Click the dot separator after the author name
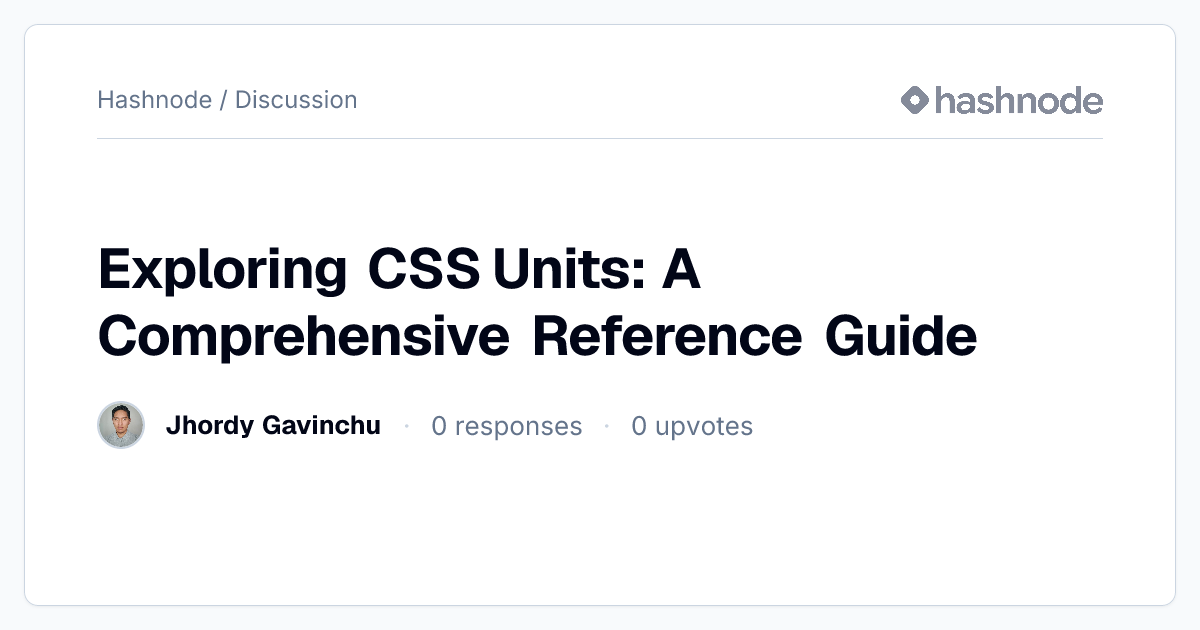The image size is (1200, 630). pos(407,427)
